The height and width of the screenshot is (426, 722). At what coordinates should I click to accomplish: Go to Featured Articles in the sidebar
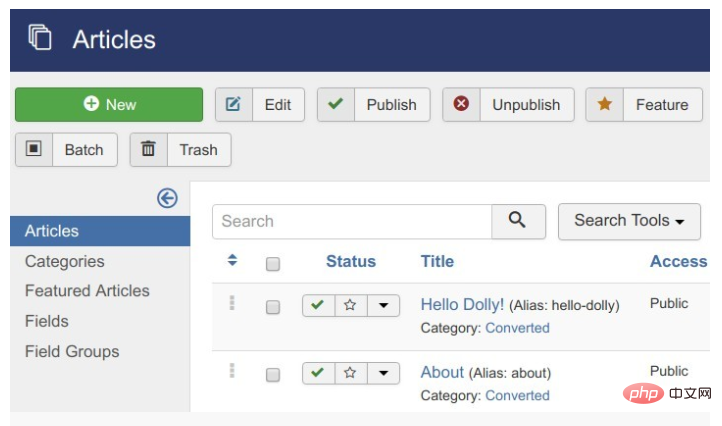tap(87, 291)
